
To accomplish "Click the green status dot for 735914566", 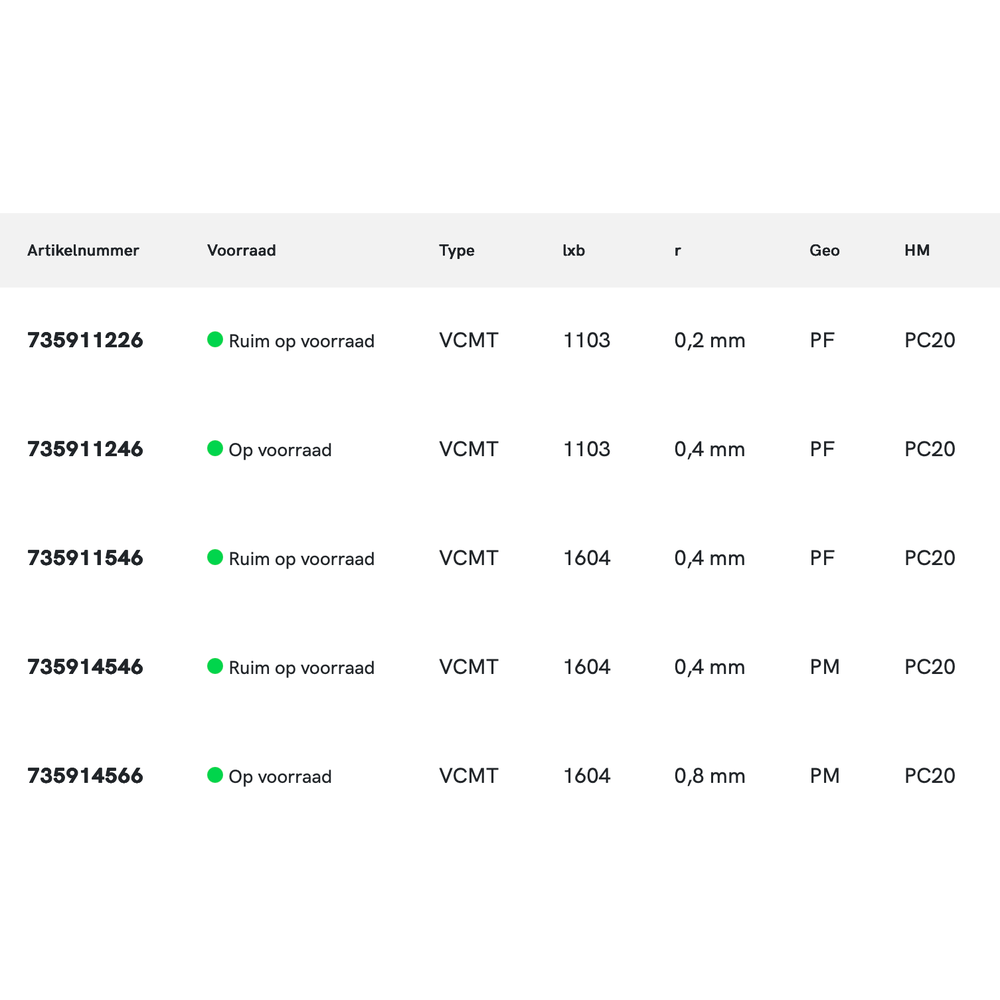I will point(215,776).
